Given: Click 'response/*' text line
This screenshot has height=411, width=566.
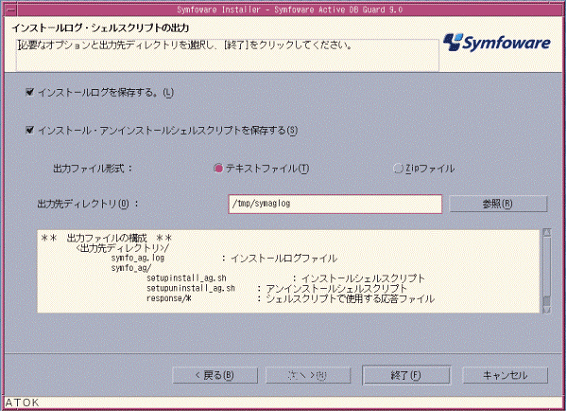Looking at the screenshot, I should (x=169, y=298).
